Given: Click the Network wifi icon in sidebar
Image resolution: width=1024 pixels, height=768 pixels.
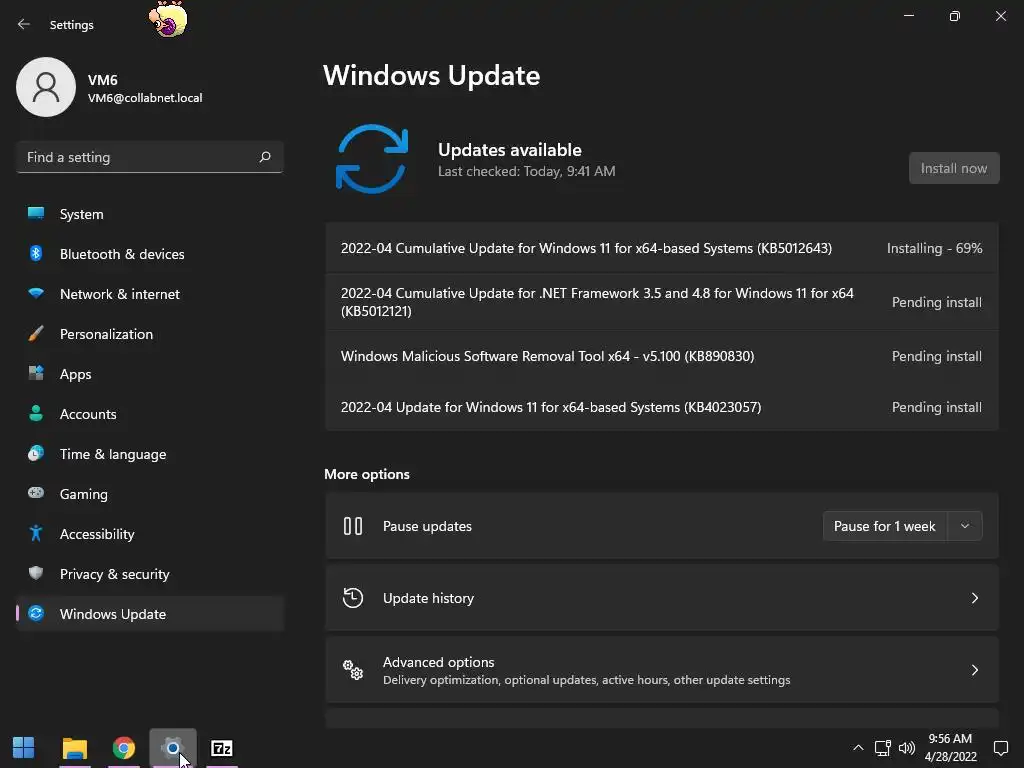Looking at the screenshot, I should click(x=36, y=293).
